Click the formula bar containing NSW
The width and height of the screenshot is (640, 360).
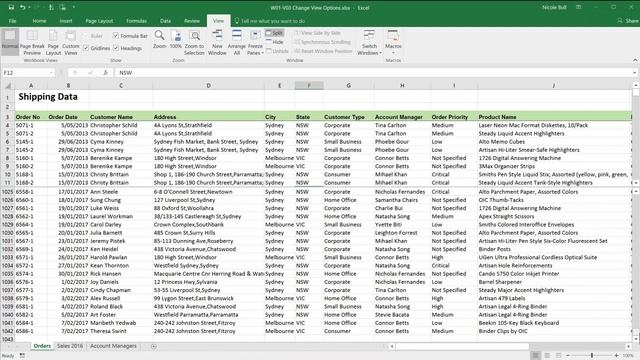(373, 73)
